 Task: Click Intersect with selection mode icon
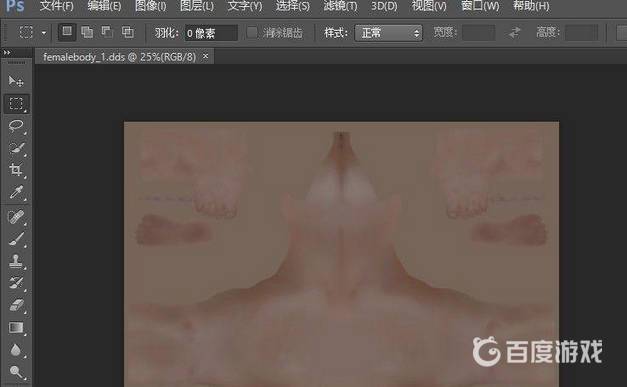[x=128, y=32]
